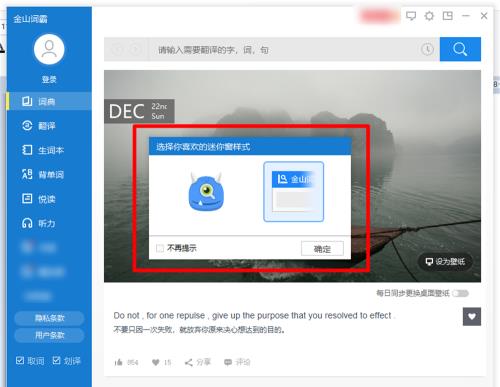Minimize the 金山词霸 window
Screen dimensions: 500x387
[466, 16]
